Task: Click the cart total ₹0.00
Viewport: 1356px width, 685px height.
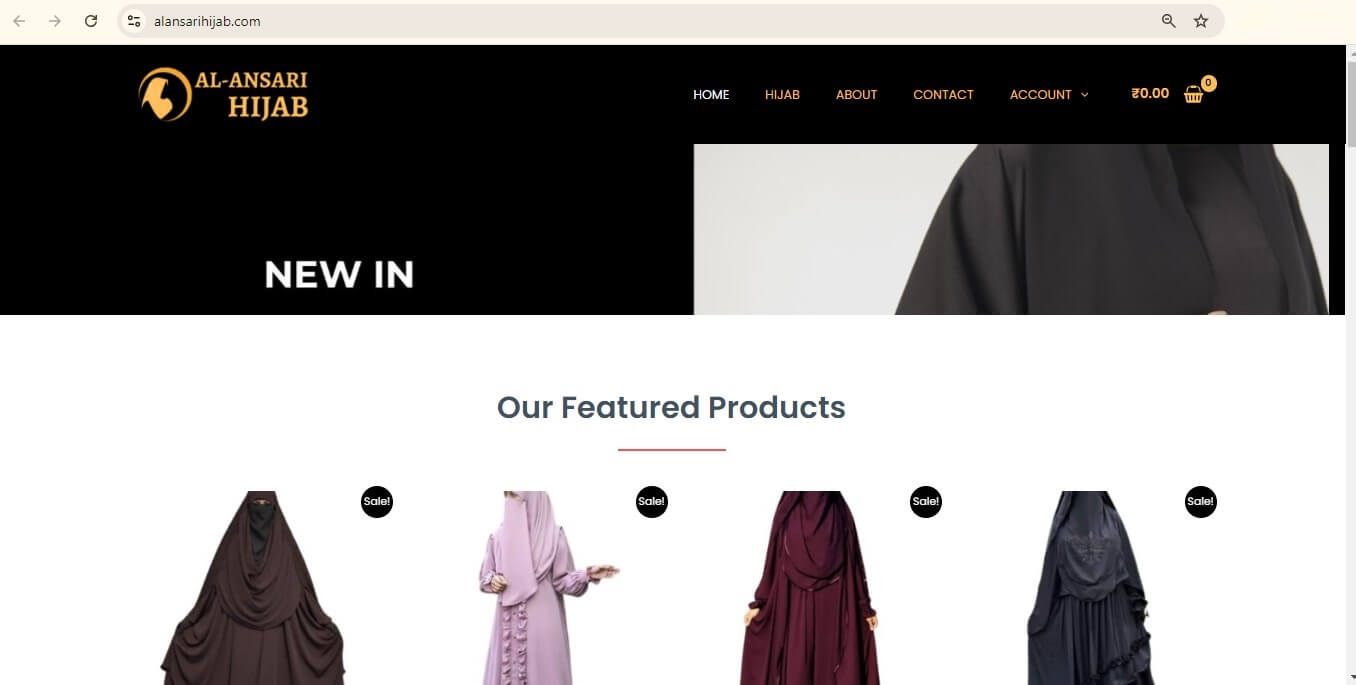Action: (1150, 93)
